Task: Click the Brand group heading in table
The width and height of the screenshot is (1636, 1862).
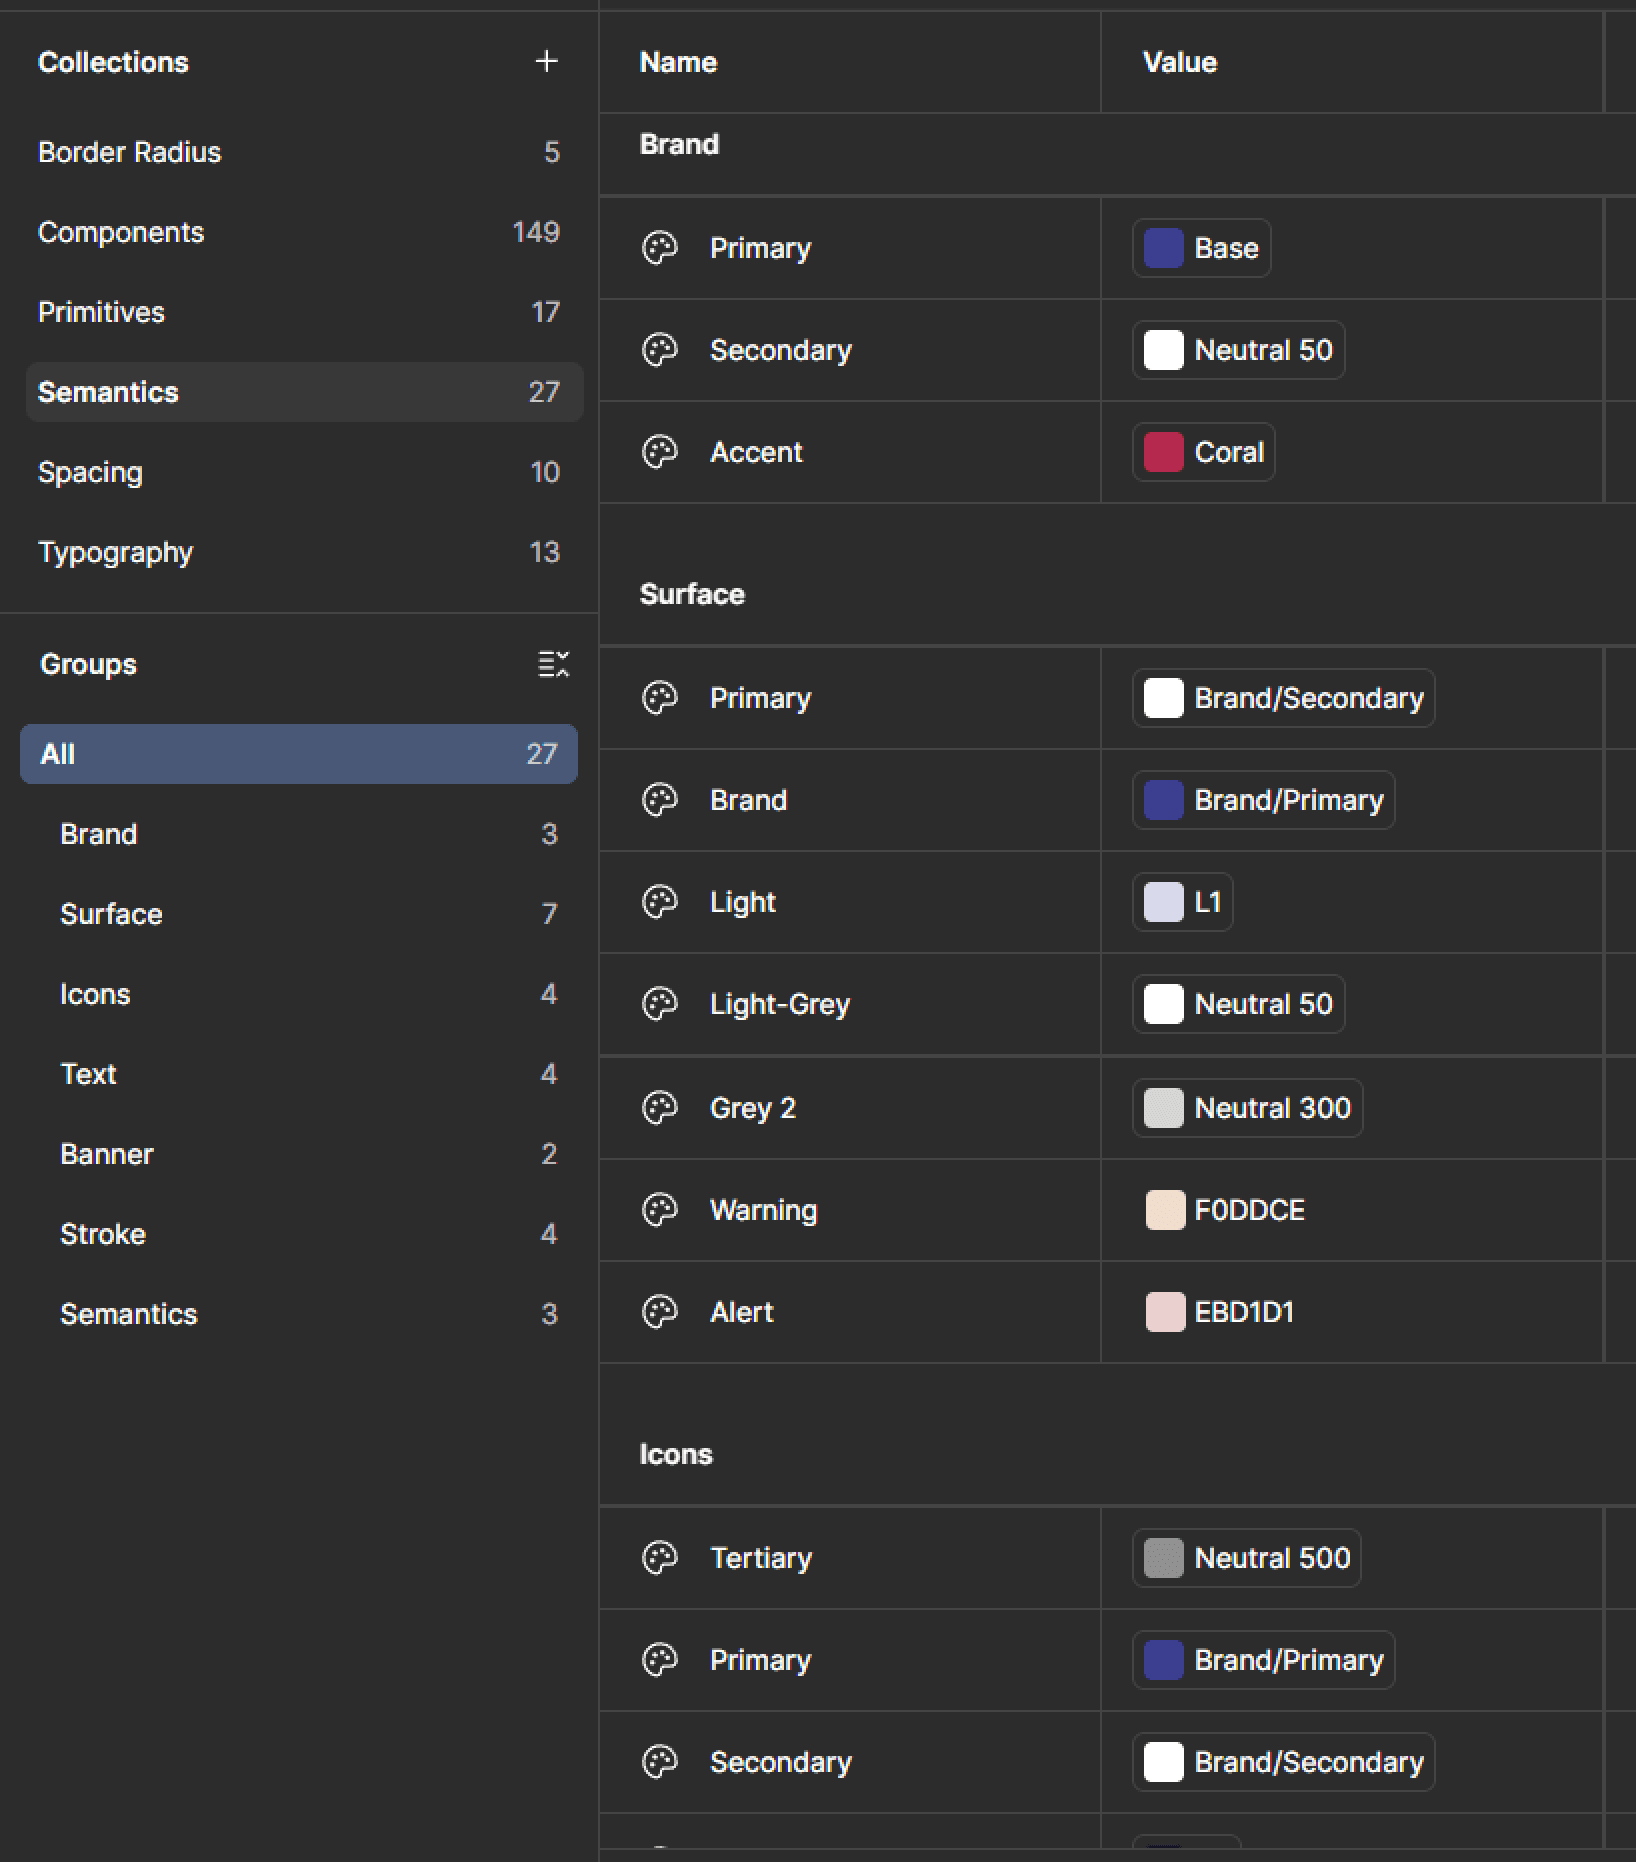Action: click(x=679, y=144)
